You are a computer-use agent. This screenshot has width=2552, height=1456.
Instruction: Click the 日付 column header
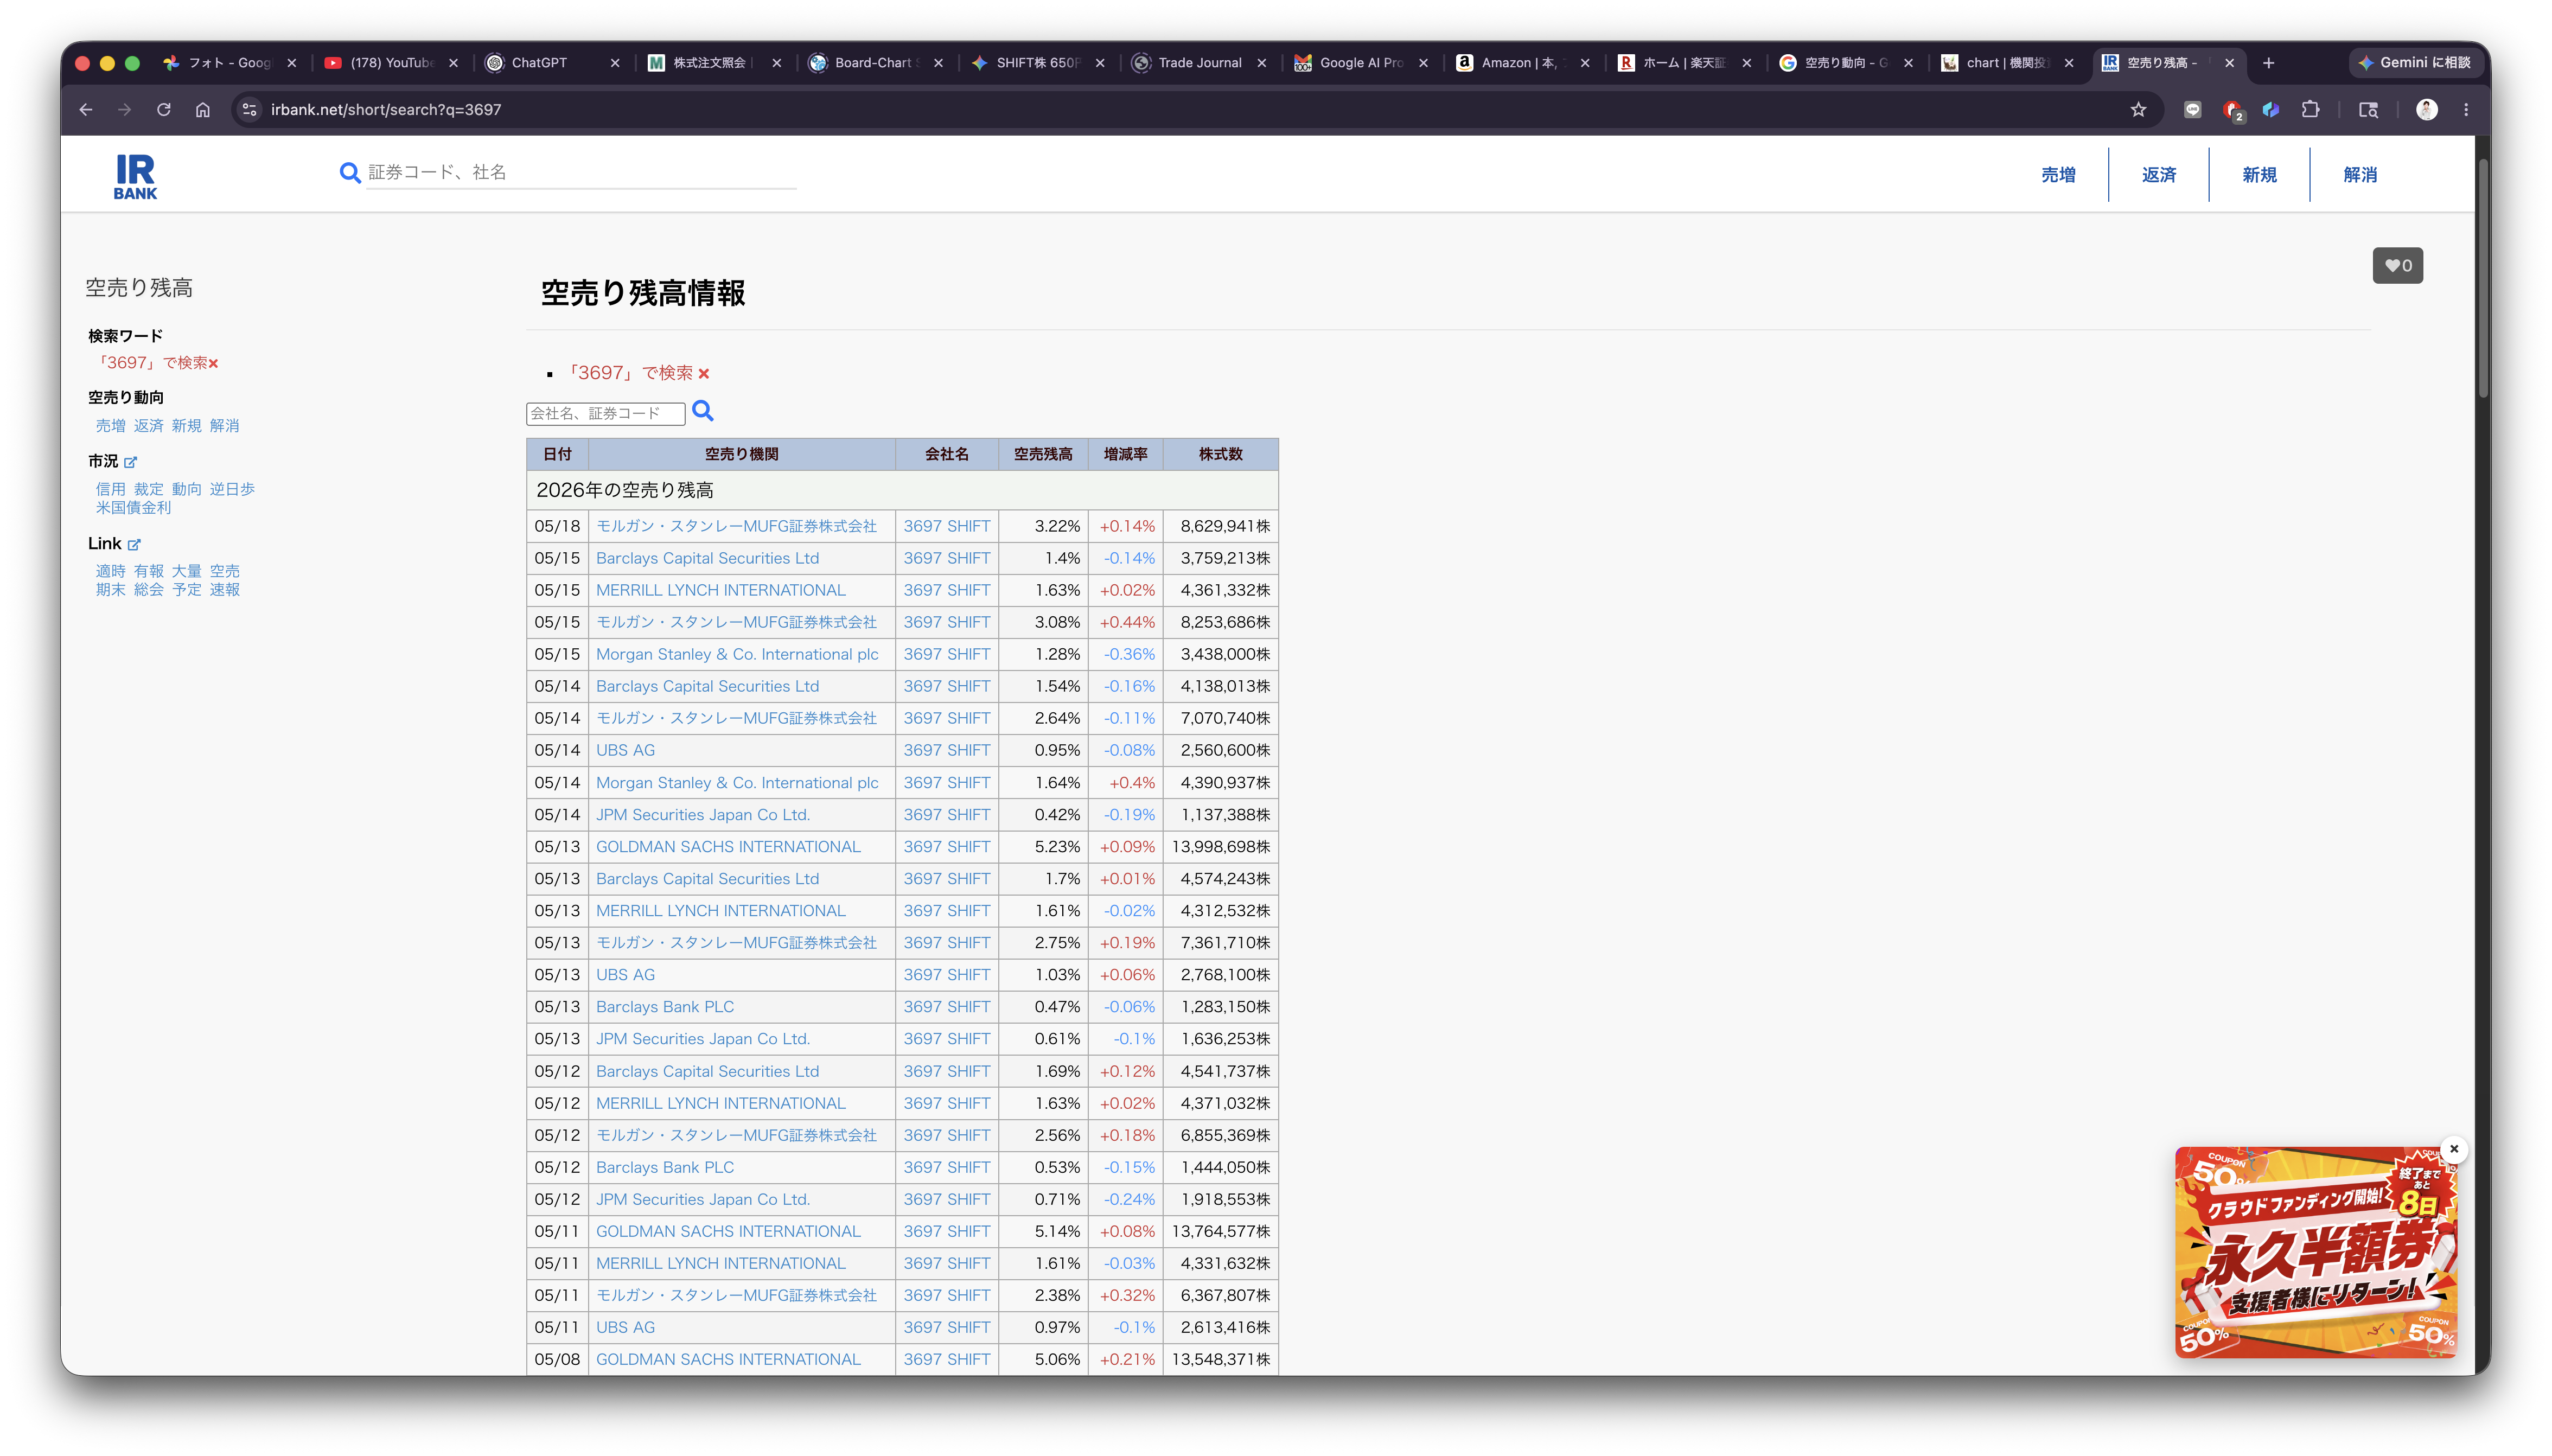click(x=557, y=454)
